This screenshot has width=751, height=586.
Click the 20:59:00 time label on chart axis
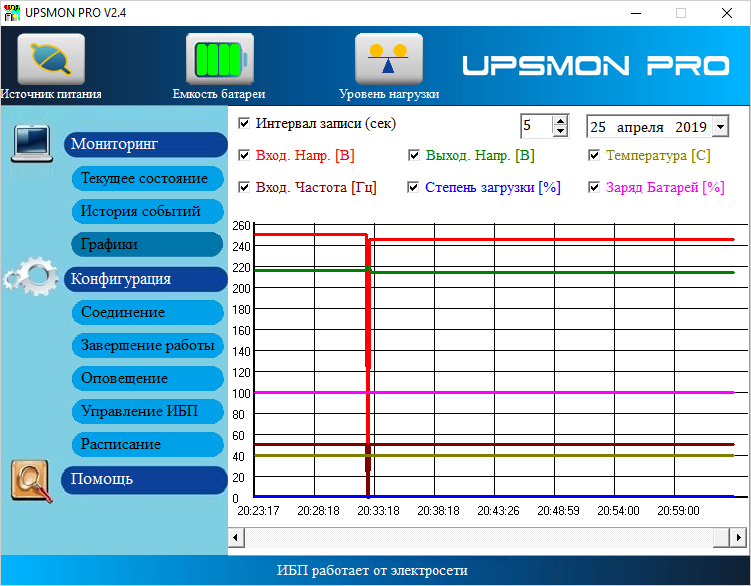point(678,511)
